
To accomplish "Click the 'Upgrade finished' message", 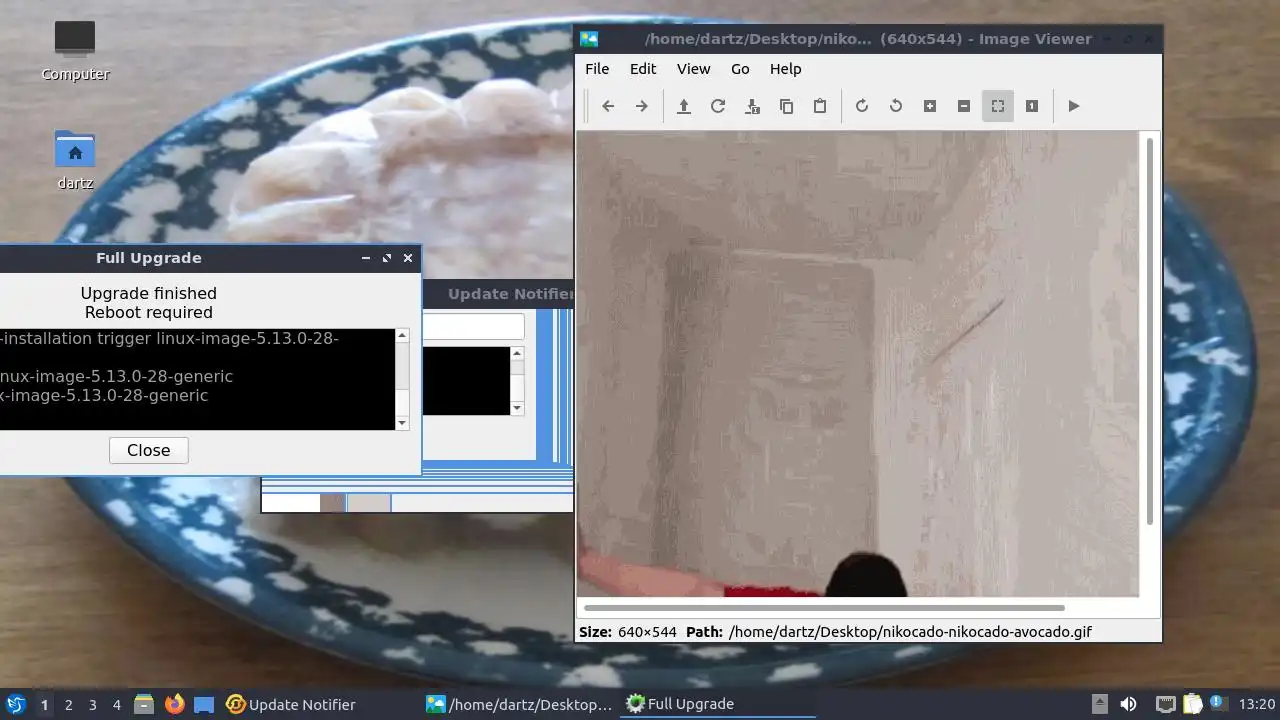I will (149, 293).
